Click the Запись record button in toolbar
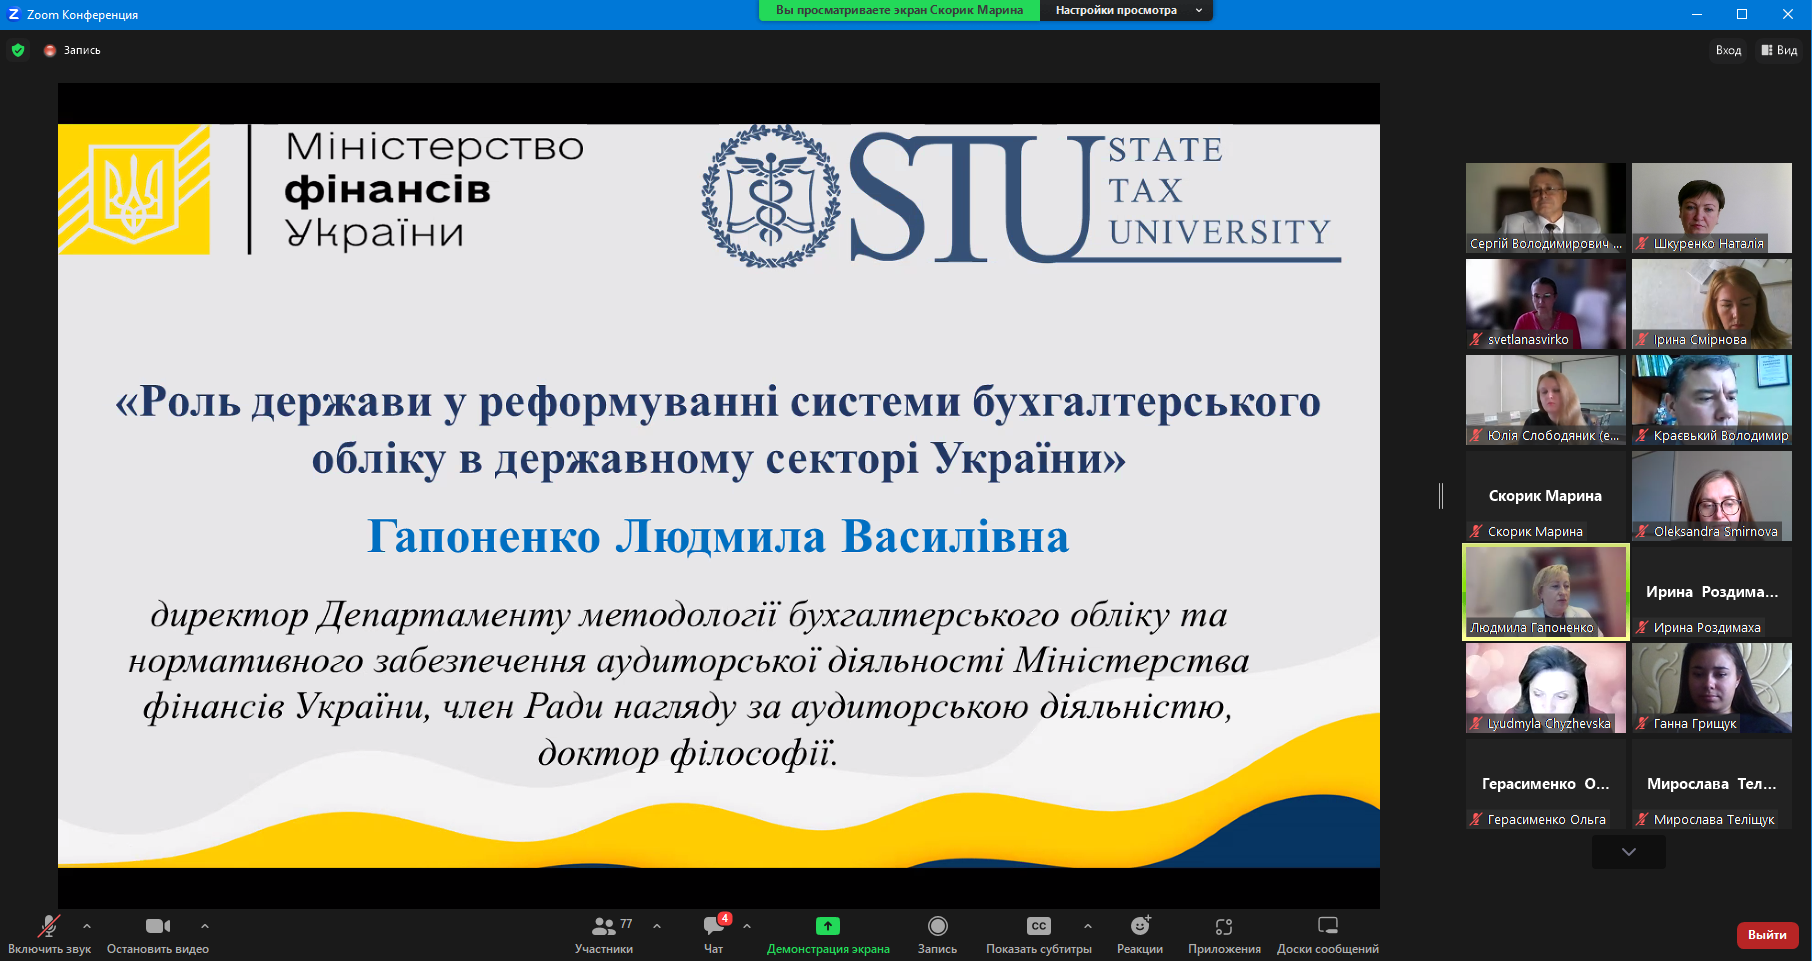This screenshot has height=961, width=1812. 937,935
